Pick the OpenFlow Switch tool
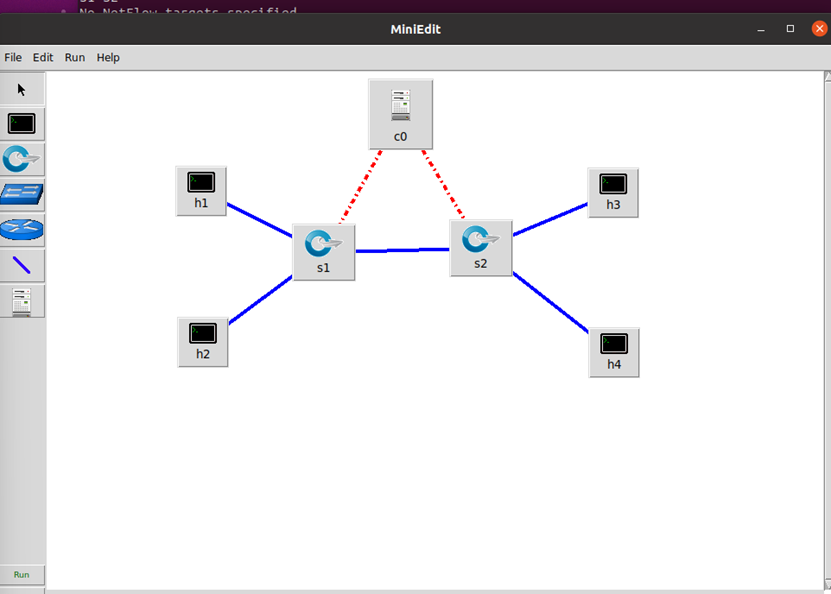Screen dimensions: 831x594 (x=22, y=159)
